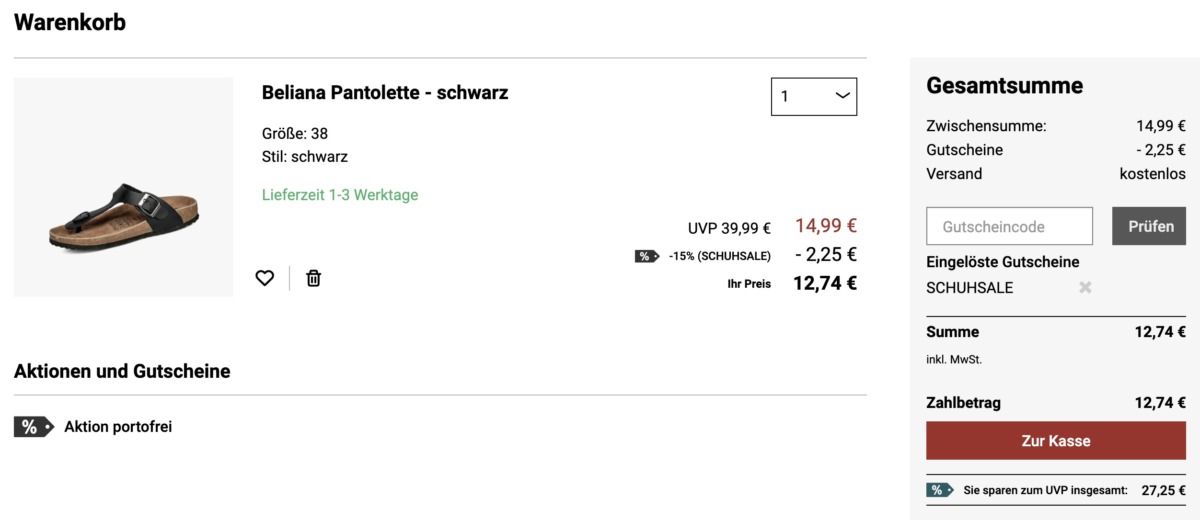This screenshot has width=1200, height=520.
Task: Click the Lieferzeit 1-3 Werktage text
Action: [x=340, y=195]
